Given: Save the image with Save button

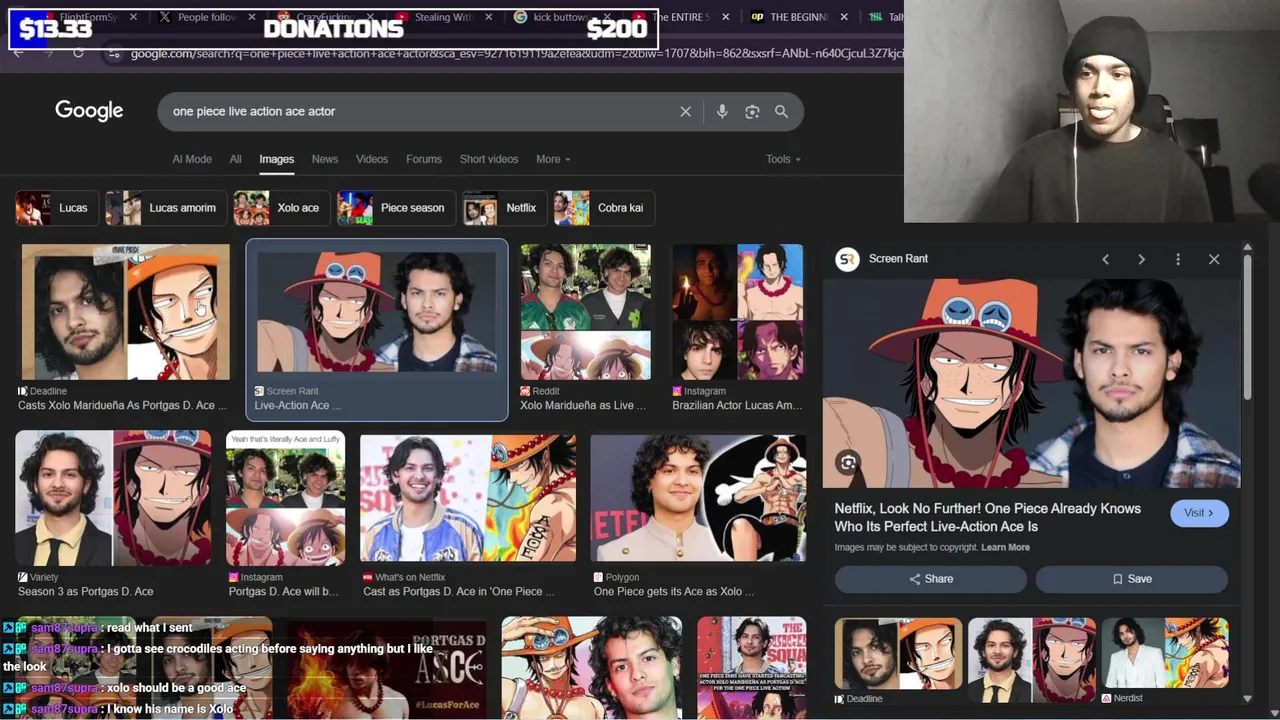Looking at the screenshot, I should [x=1131, y=579].
